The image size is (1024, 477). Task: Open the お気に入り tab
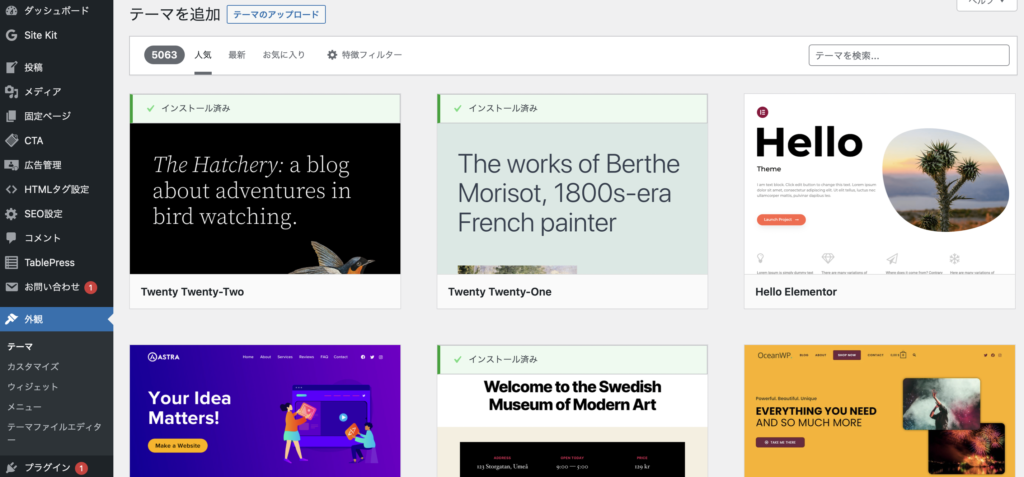pyautogui.click(x=284, y=55)
